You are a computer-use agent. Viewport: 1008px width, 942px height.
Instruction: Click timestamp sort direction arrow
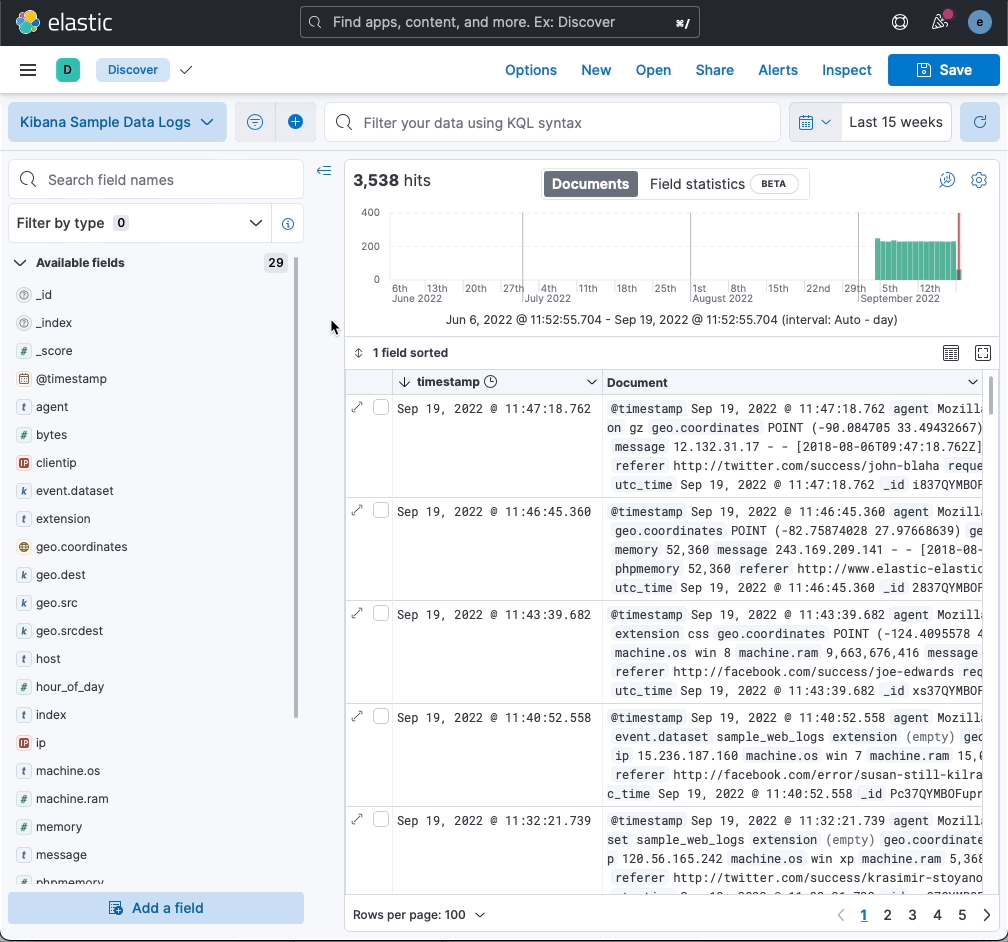click(x=404, y=383)
